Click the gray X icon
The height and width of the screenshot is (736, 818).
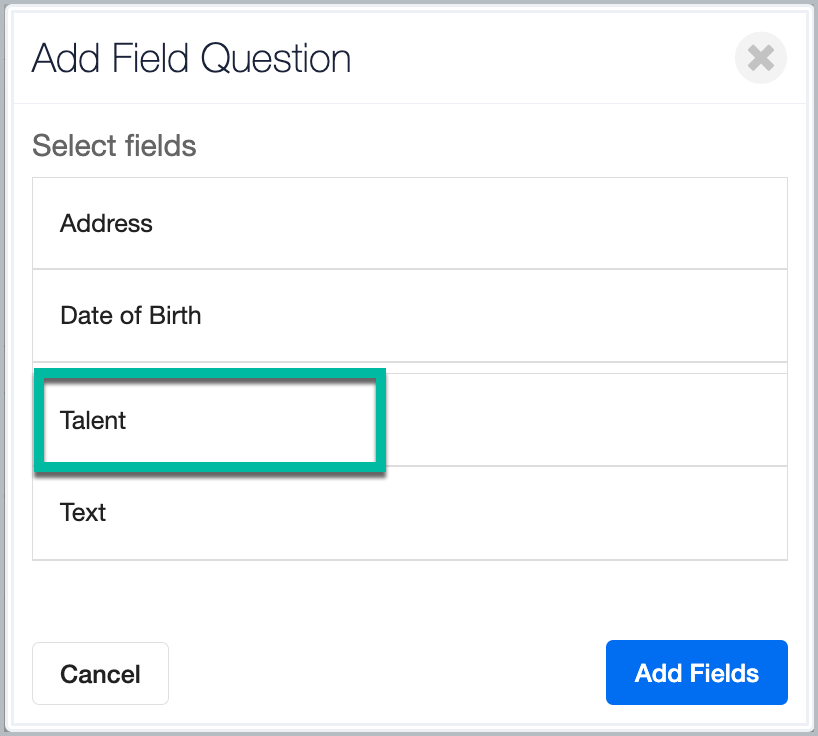pos(760,58)
